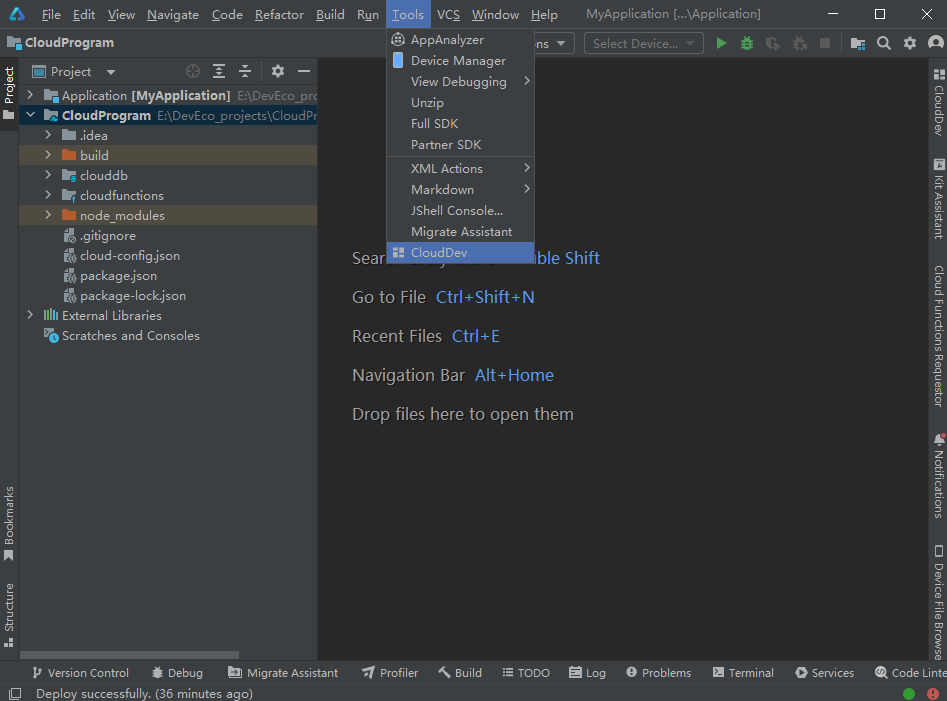Open Search Everywhere magnifier icon

point(884,43)
